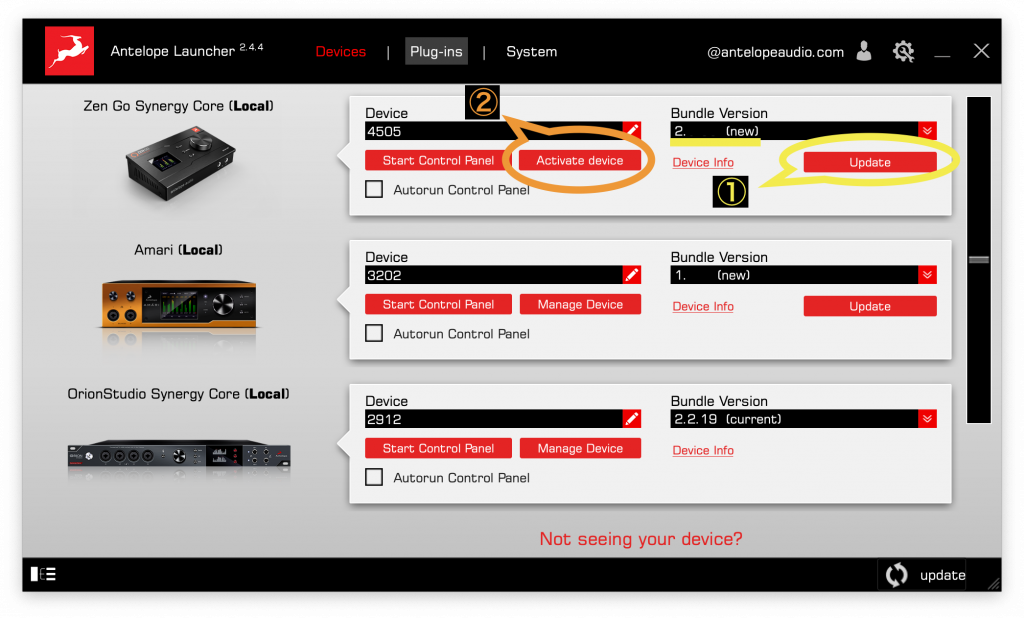The height and width of the screenshot is (618, 1024).
Task: Expand Bundle Version dropdown for Amari
Action: (x=927, y=275)
